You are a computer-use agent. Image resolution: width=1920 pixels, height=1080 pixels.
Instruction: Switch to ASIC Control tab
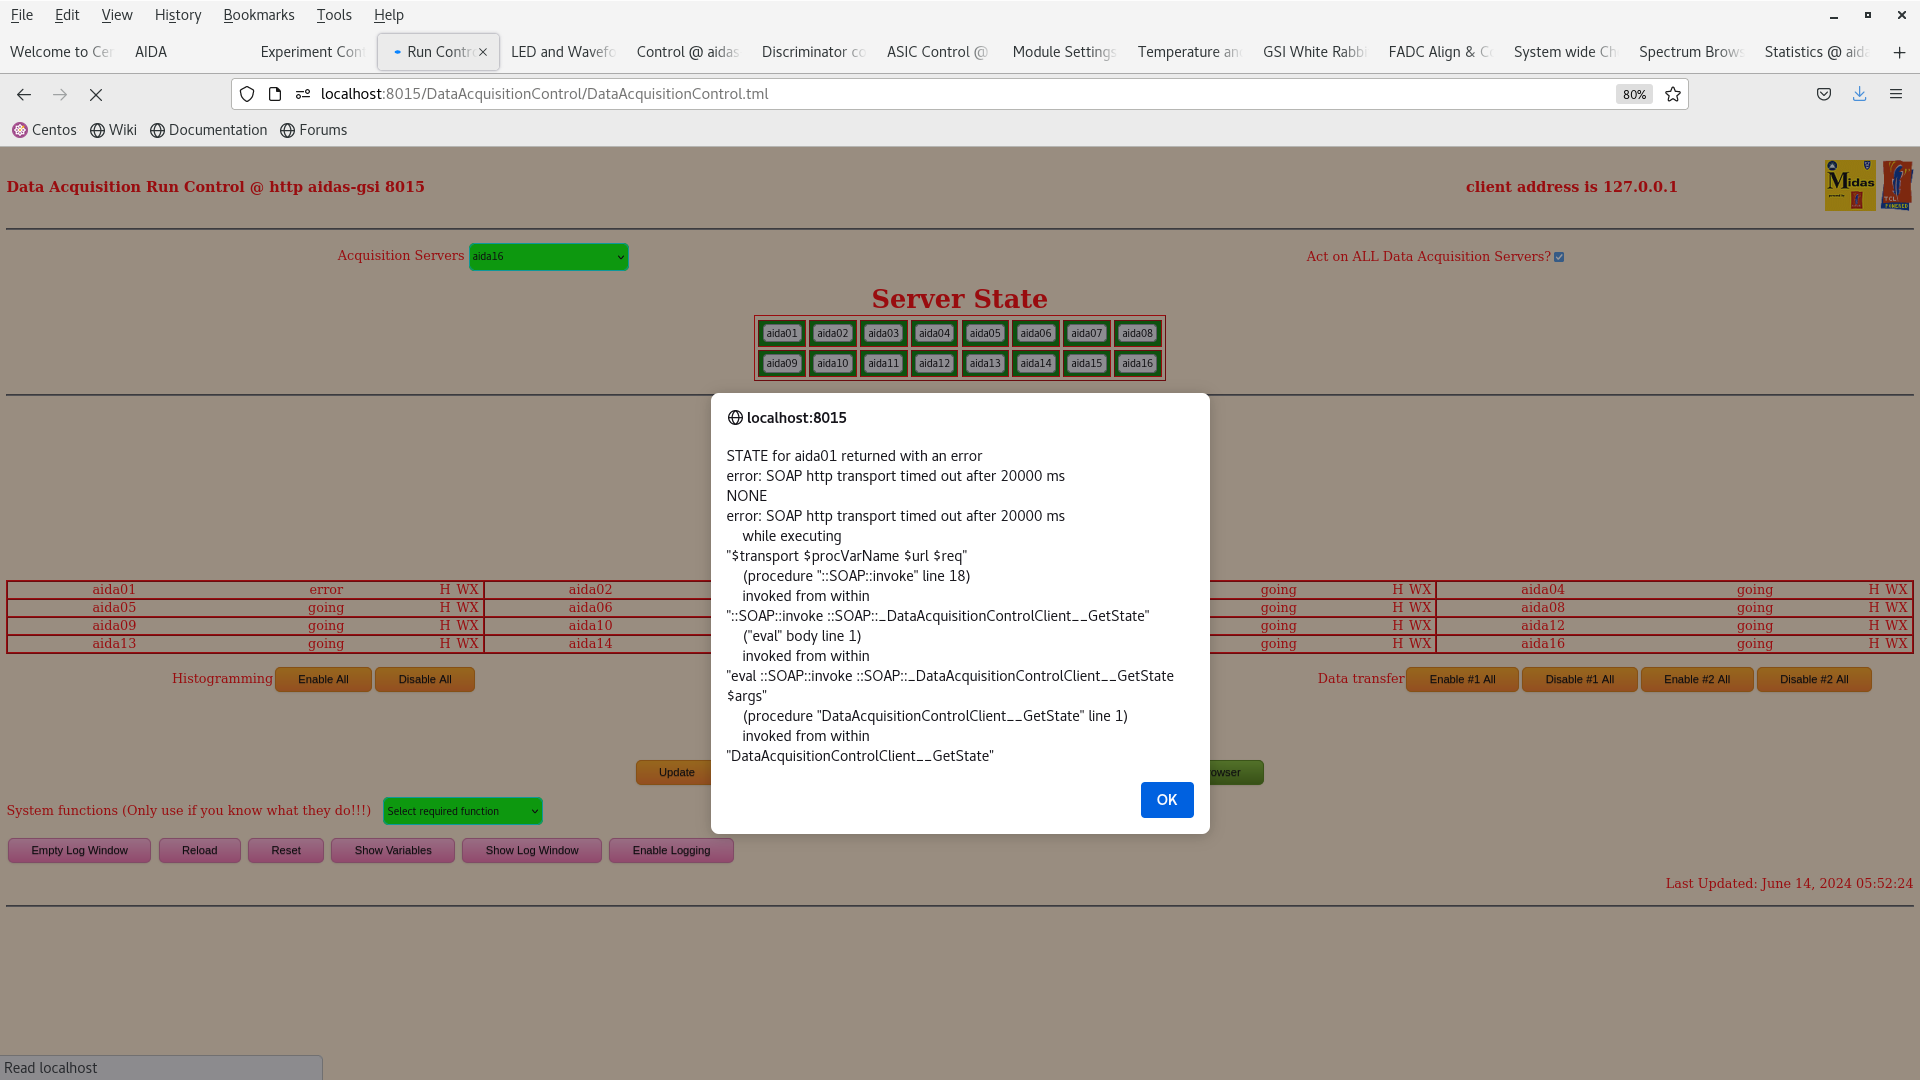point(936,52)
